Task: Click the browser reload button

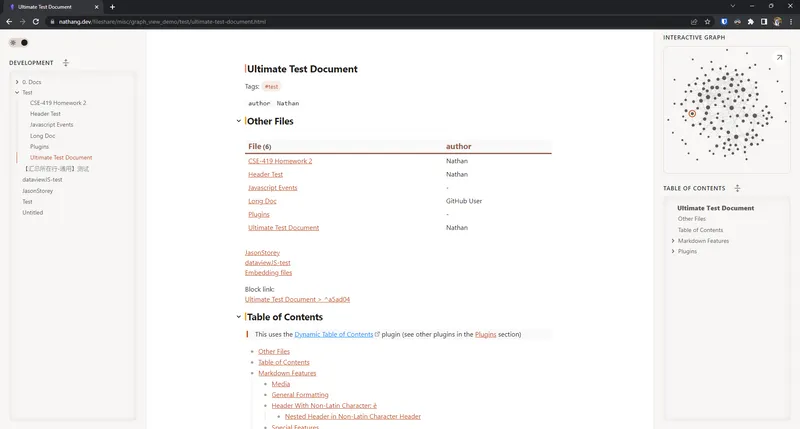Action: [36, 21]
